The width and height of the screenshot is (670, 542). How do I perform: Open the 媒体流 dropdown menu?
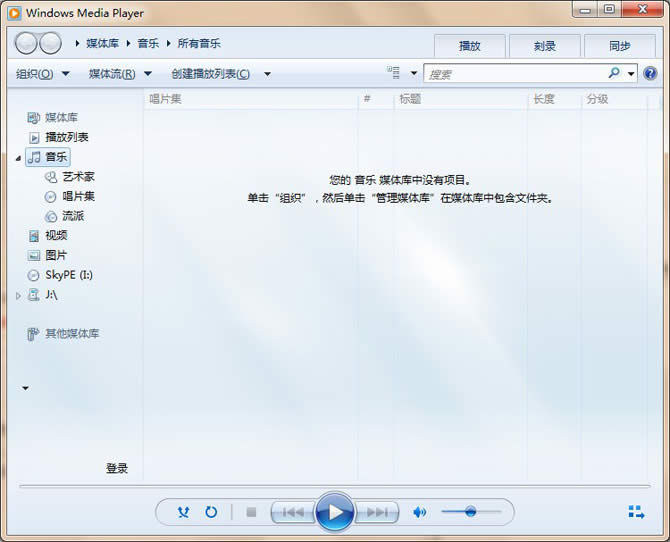pos(119,73)
